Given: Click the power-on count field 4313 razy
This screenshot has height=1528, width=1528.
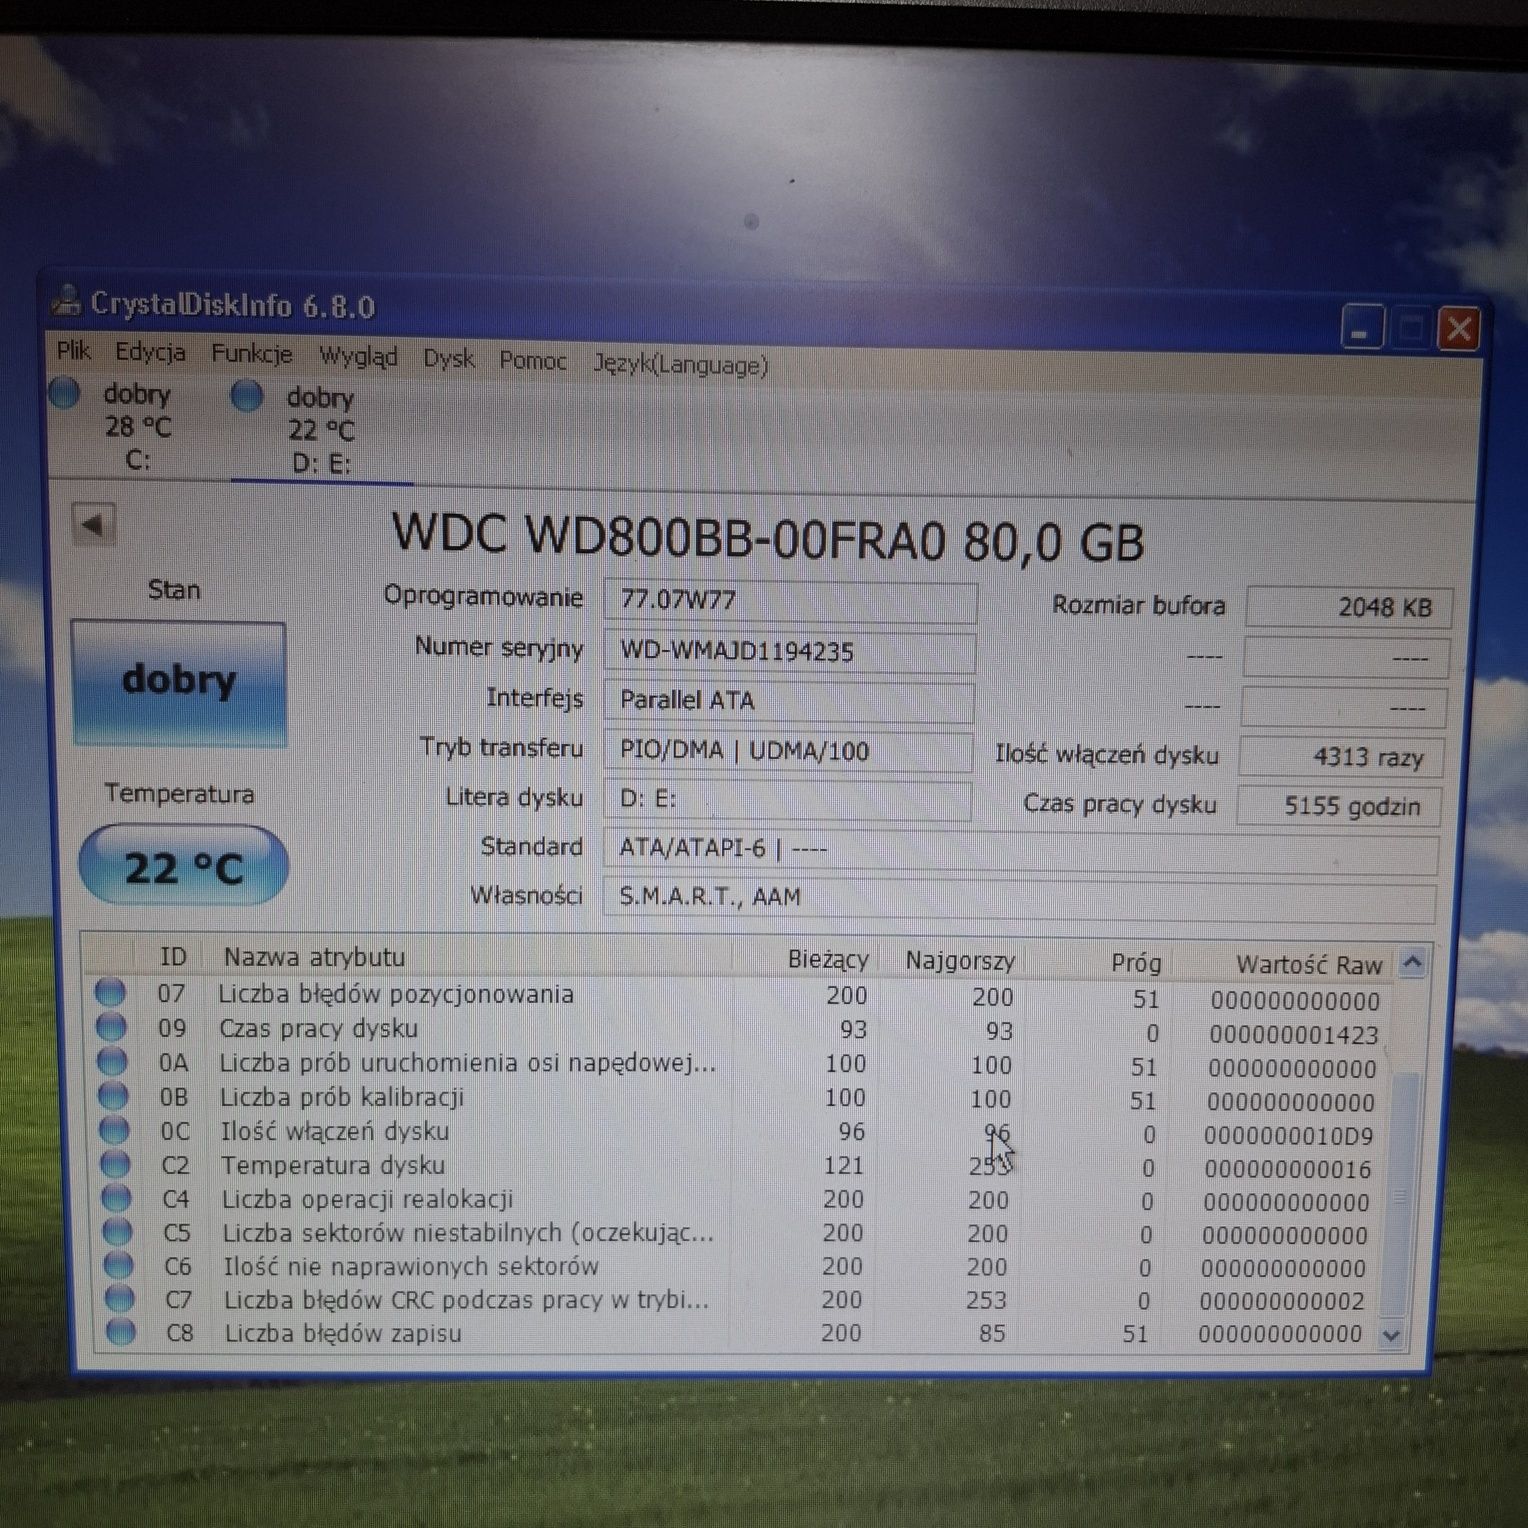Looking at the screenshot, I should click(x=1341, y=757).
